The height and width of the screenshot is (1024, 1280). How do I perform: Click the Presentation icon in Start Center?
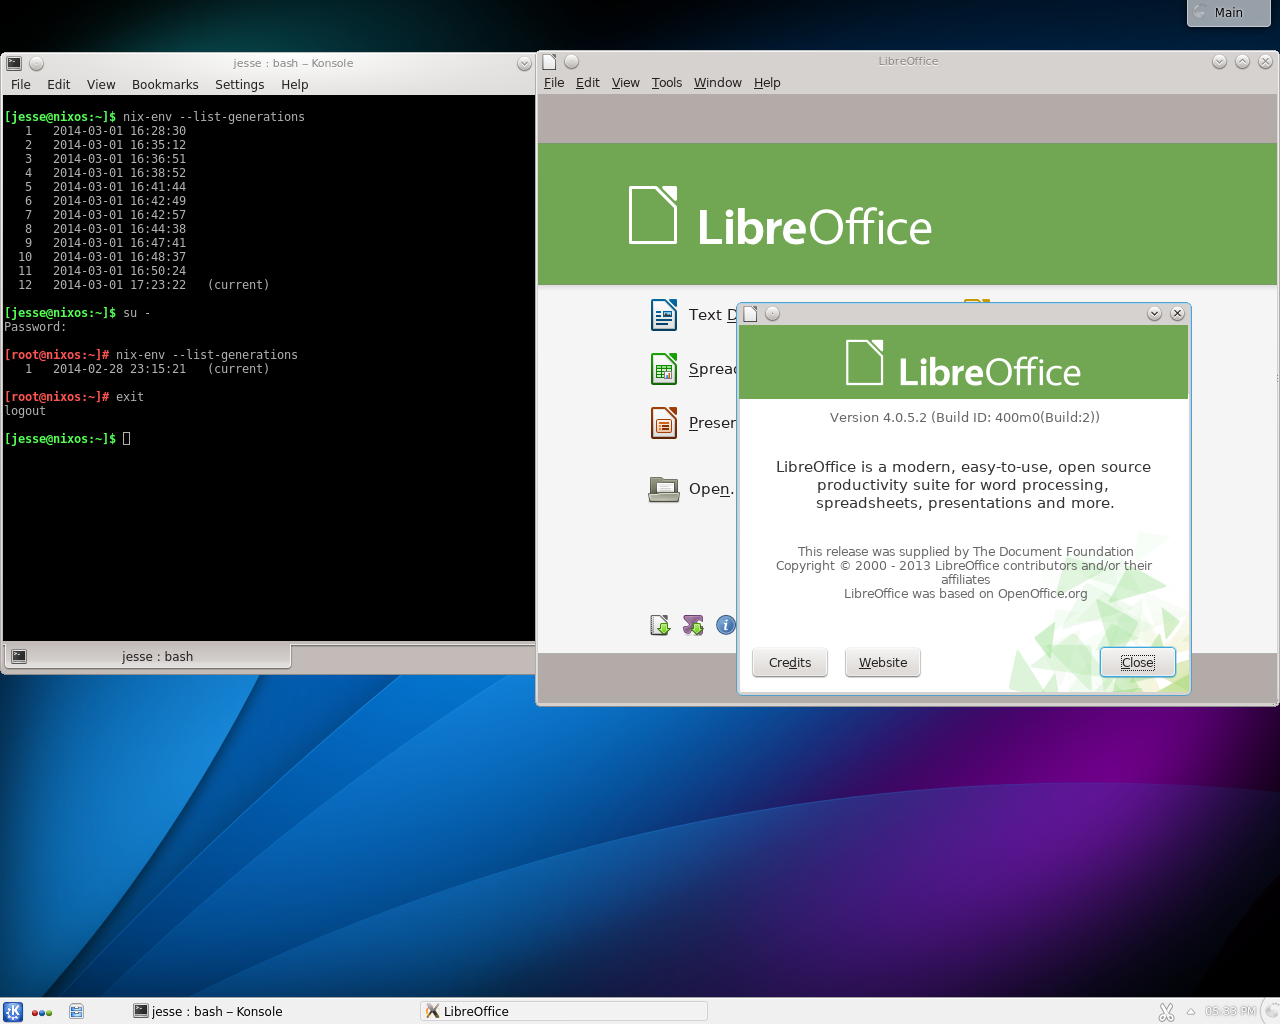pos(664,423)
